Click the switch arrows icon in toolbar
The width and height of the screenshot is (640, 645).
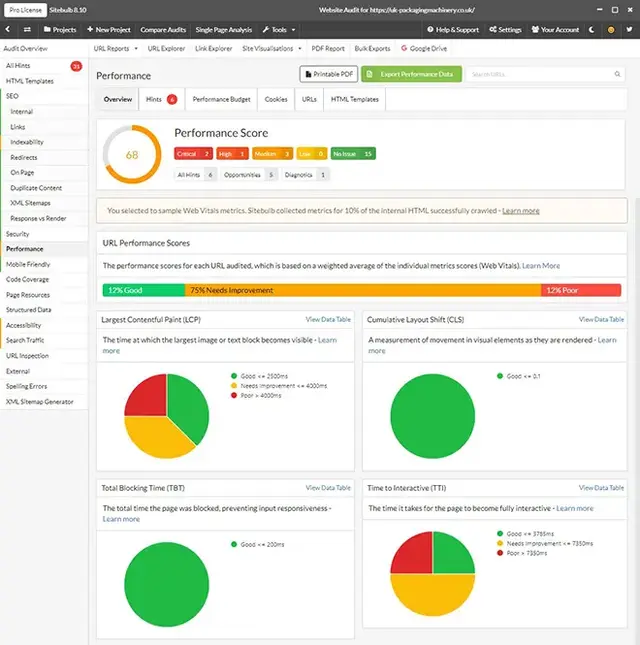[x=27, y=29]
